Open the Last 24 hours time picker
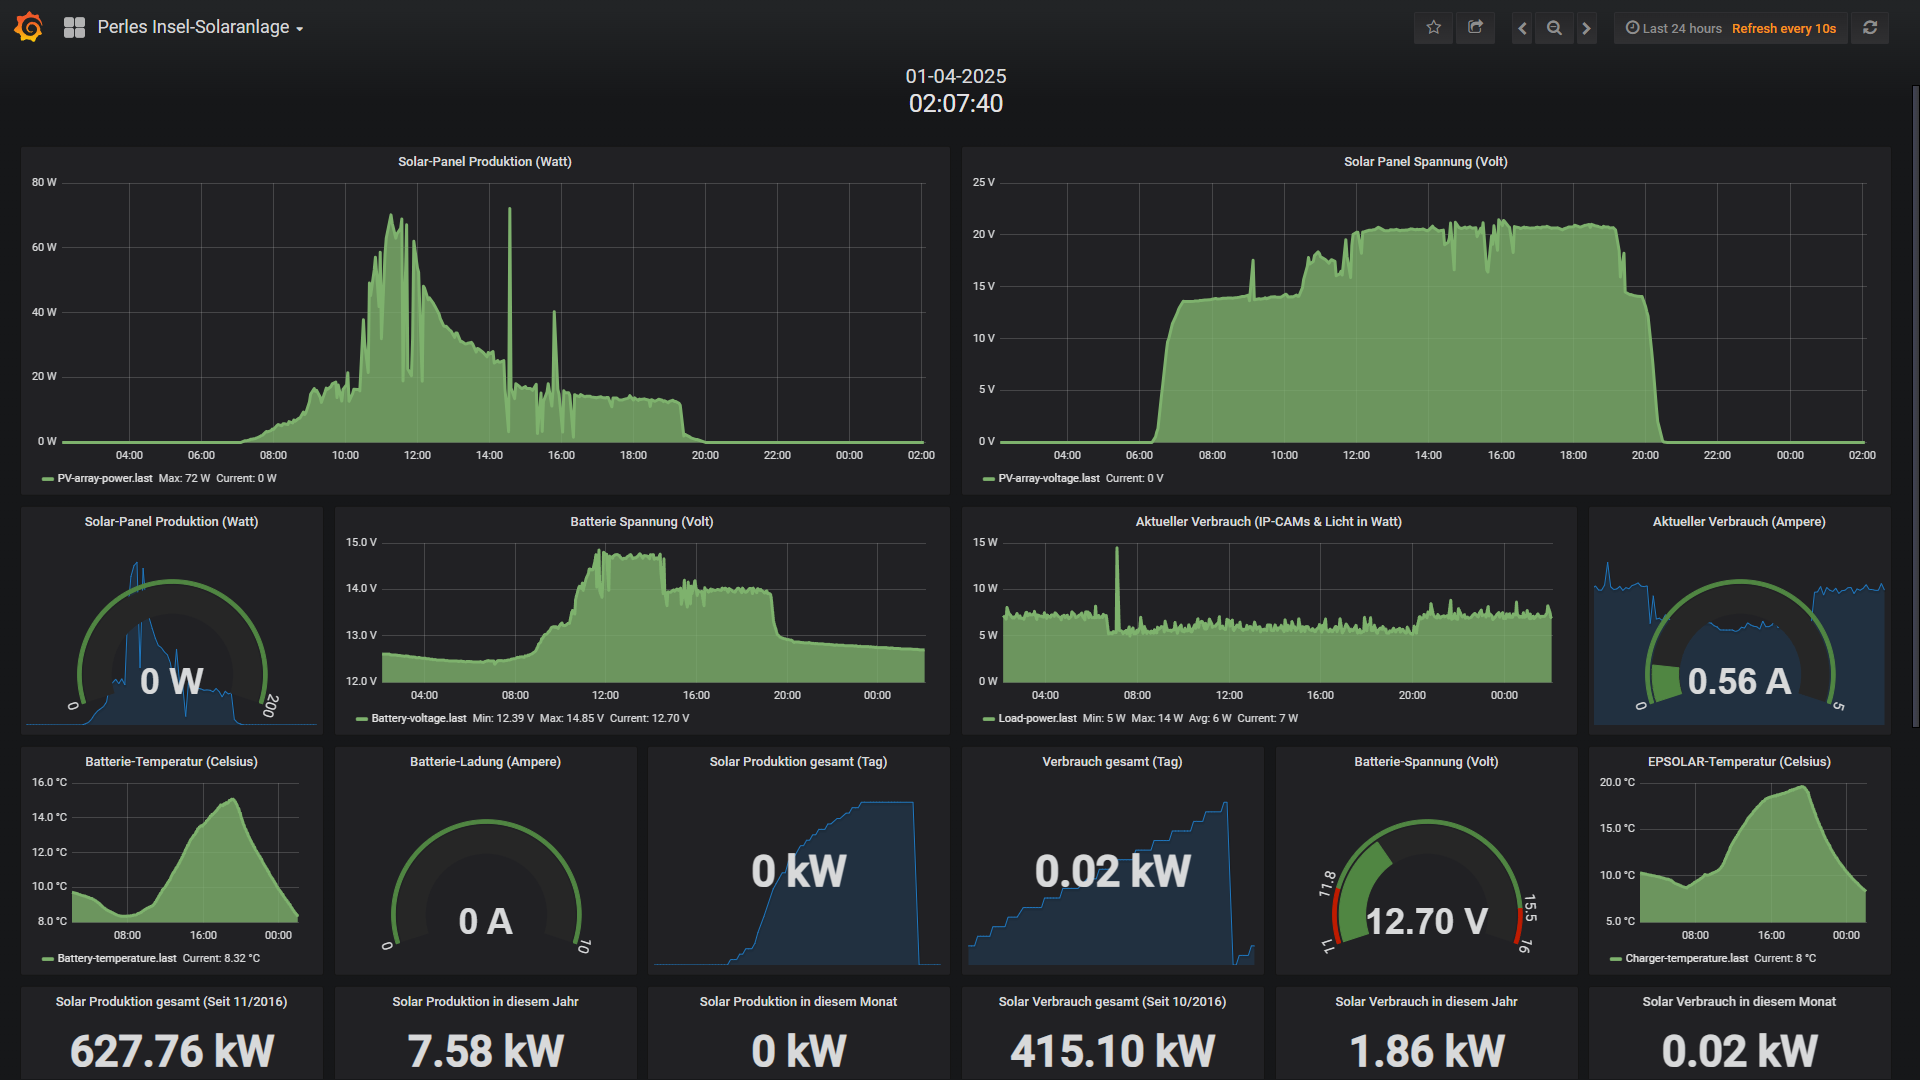1920x1080 pixels. [x=1674, y=28]
